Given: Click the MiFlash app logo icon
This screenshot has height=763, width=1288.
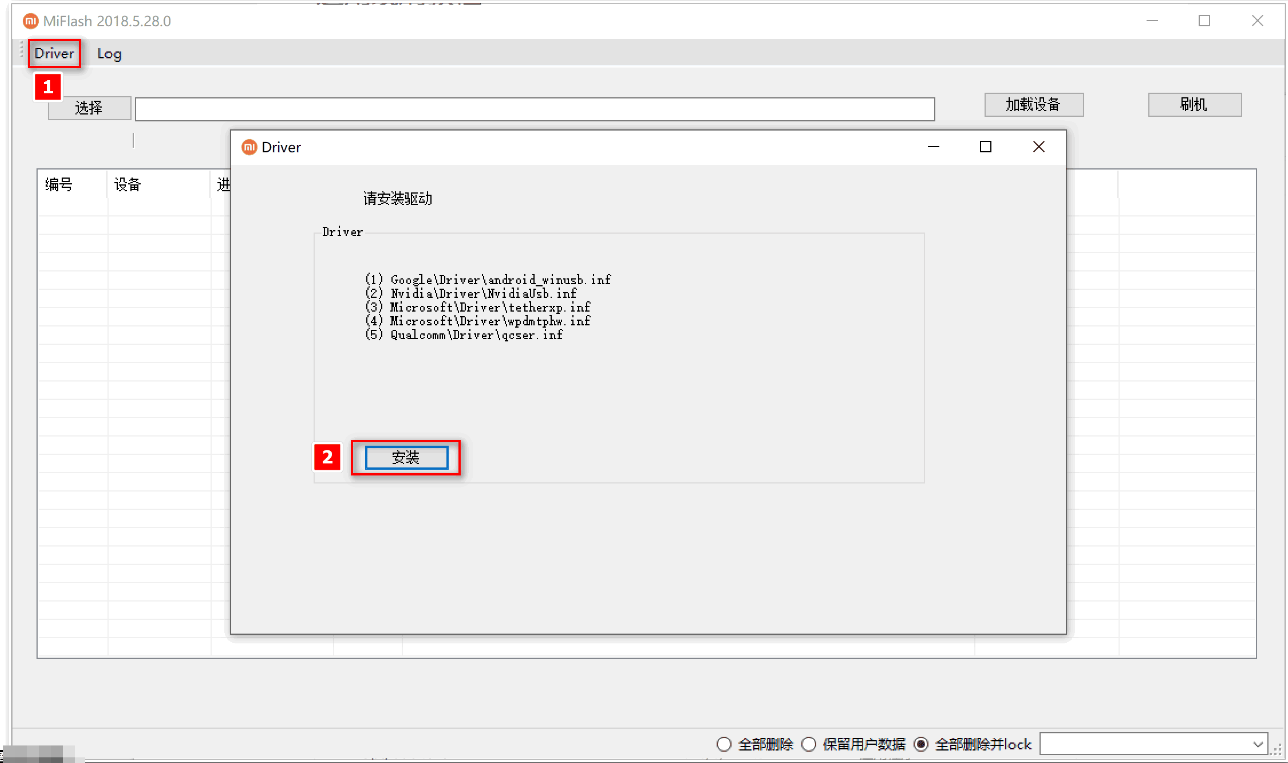Looking at the screenshot, I should point(30,21).
